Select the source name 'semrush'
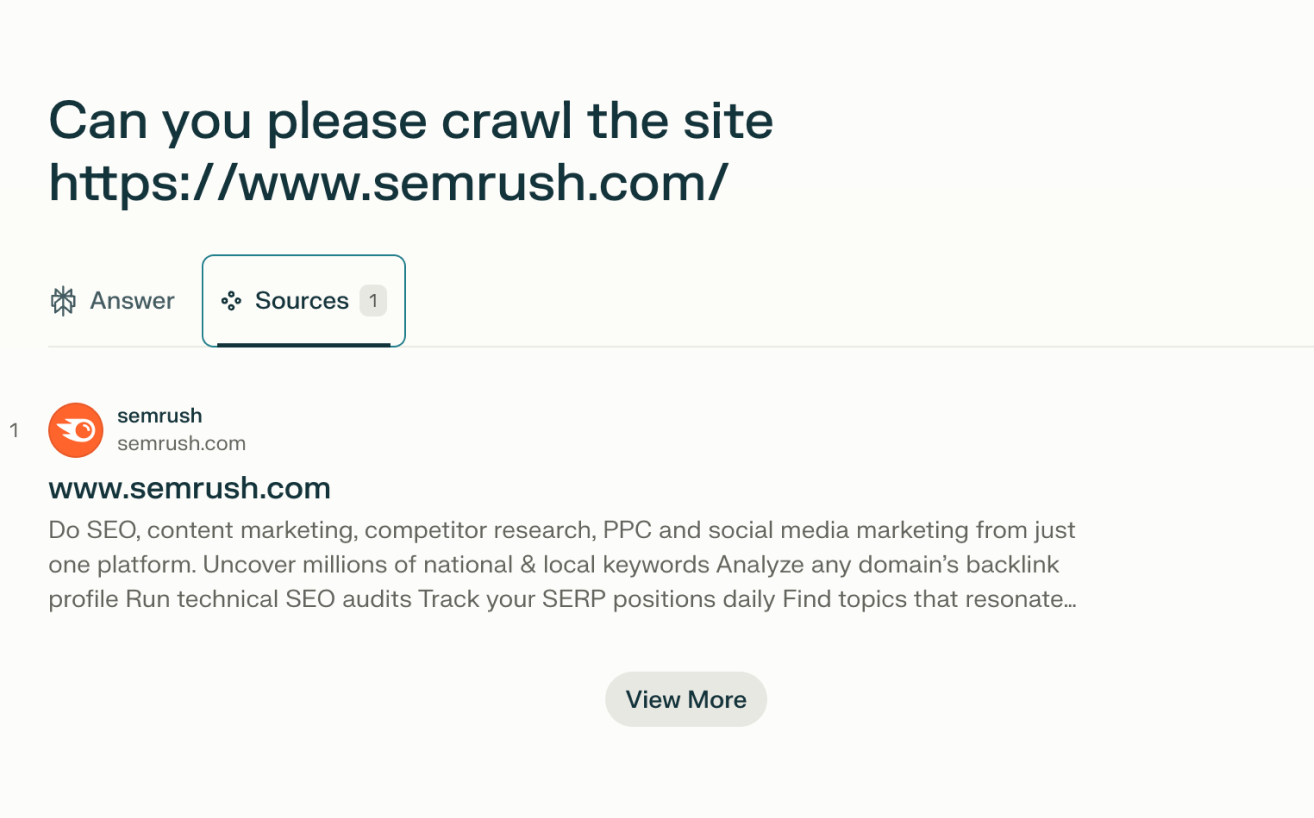This screenshot has height=818, width=1314. 159,415
